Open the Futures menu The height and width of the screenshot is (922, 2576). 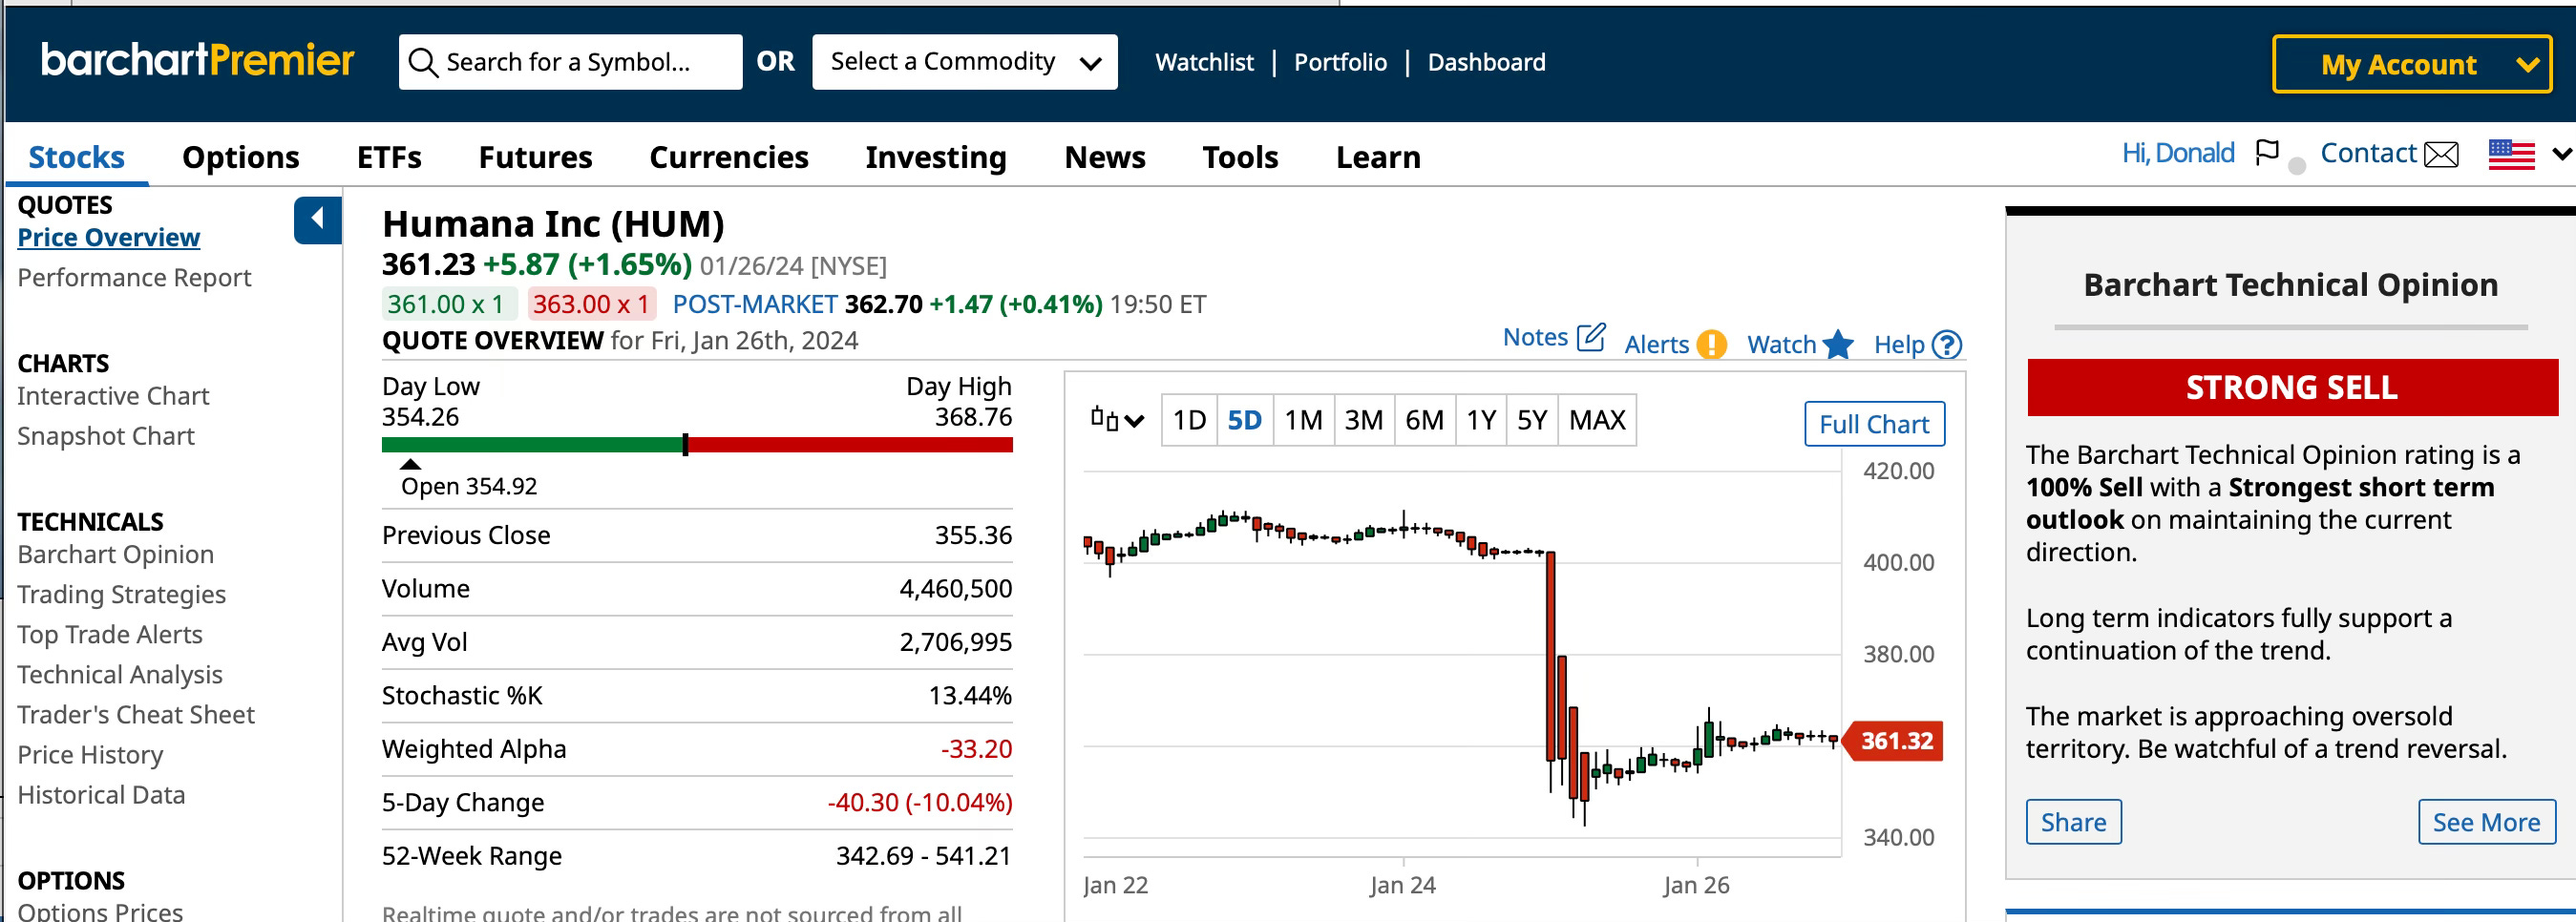click(535, 157)
